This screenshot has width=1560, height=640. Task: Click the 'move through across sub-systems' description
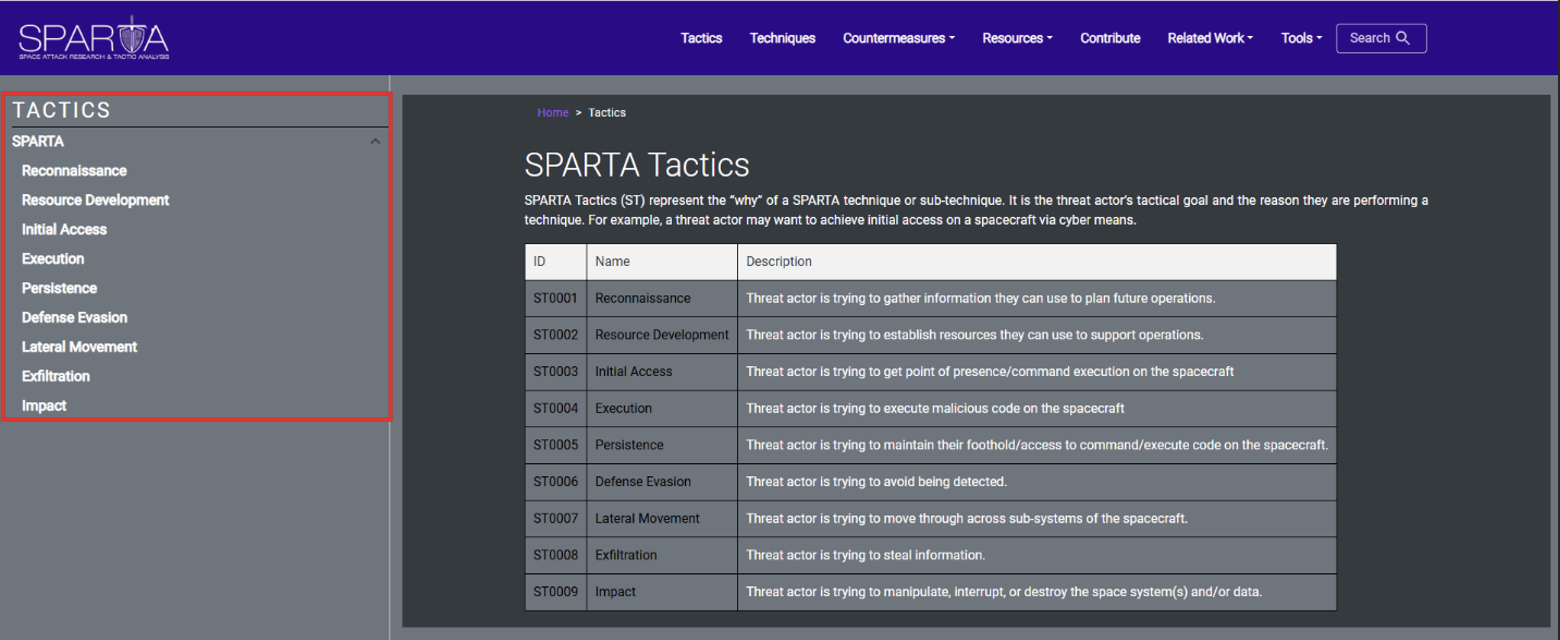[x=1037, y=518]
